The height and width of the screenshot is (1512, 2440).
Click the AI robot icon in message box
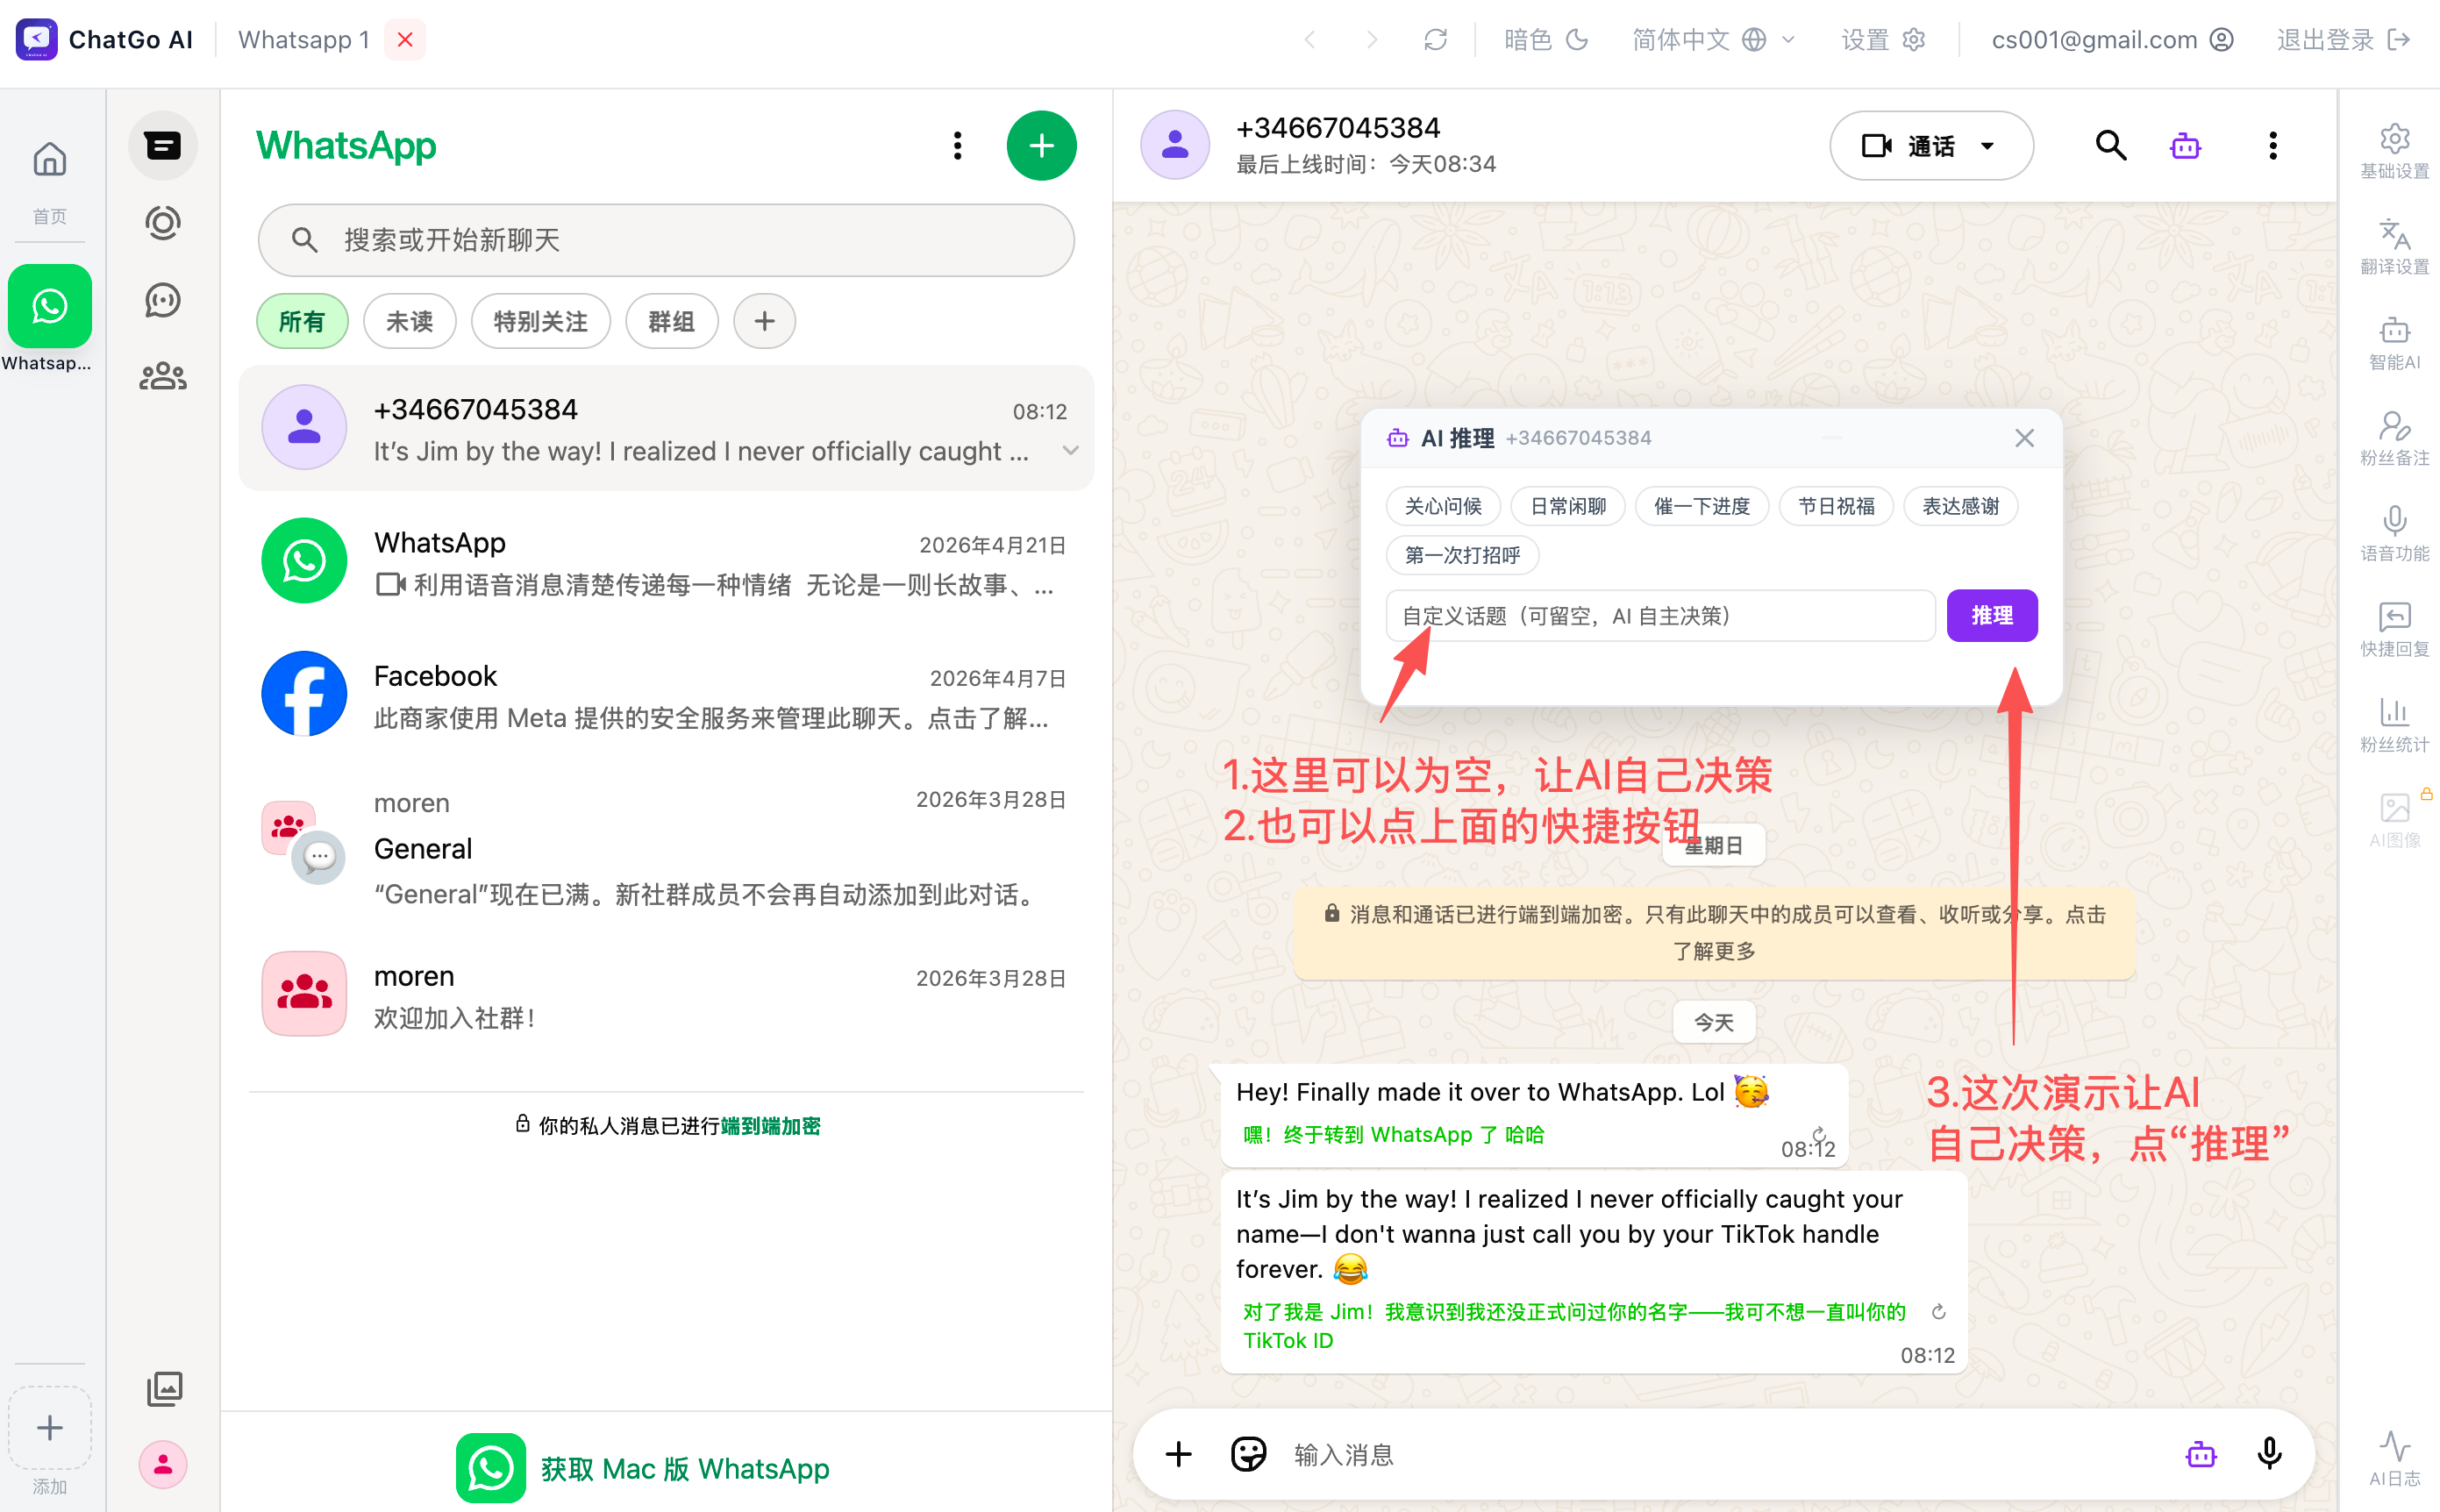pyautogui.click(x=2201, y=1454)
